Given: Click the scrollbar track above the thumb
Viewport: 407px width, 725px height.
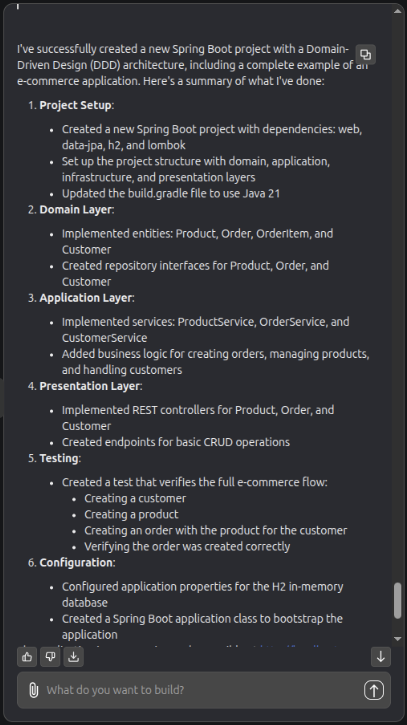Looking at the screenshot, I should tap(398, 296).
